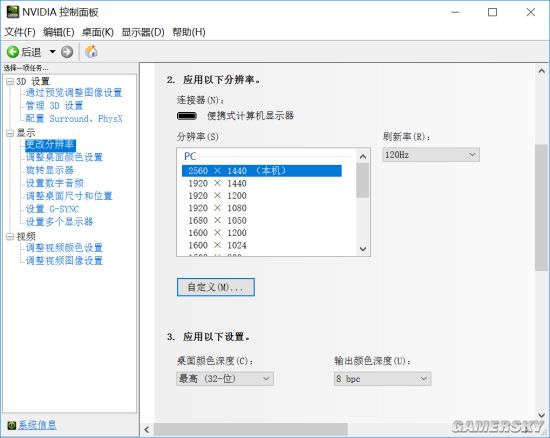The image size is (550, 438).
Task: Click main panel vertical scroll down arrow
Action: click(542, 416)
